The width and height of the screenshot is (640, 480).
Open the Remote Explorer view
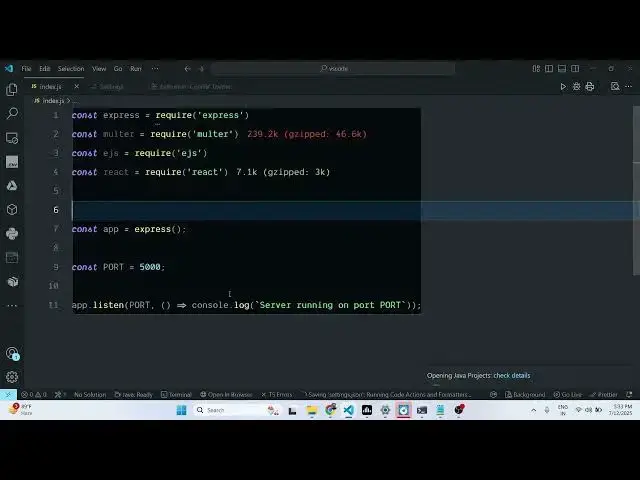pyautogui.click(x=12, y=138)
